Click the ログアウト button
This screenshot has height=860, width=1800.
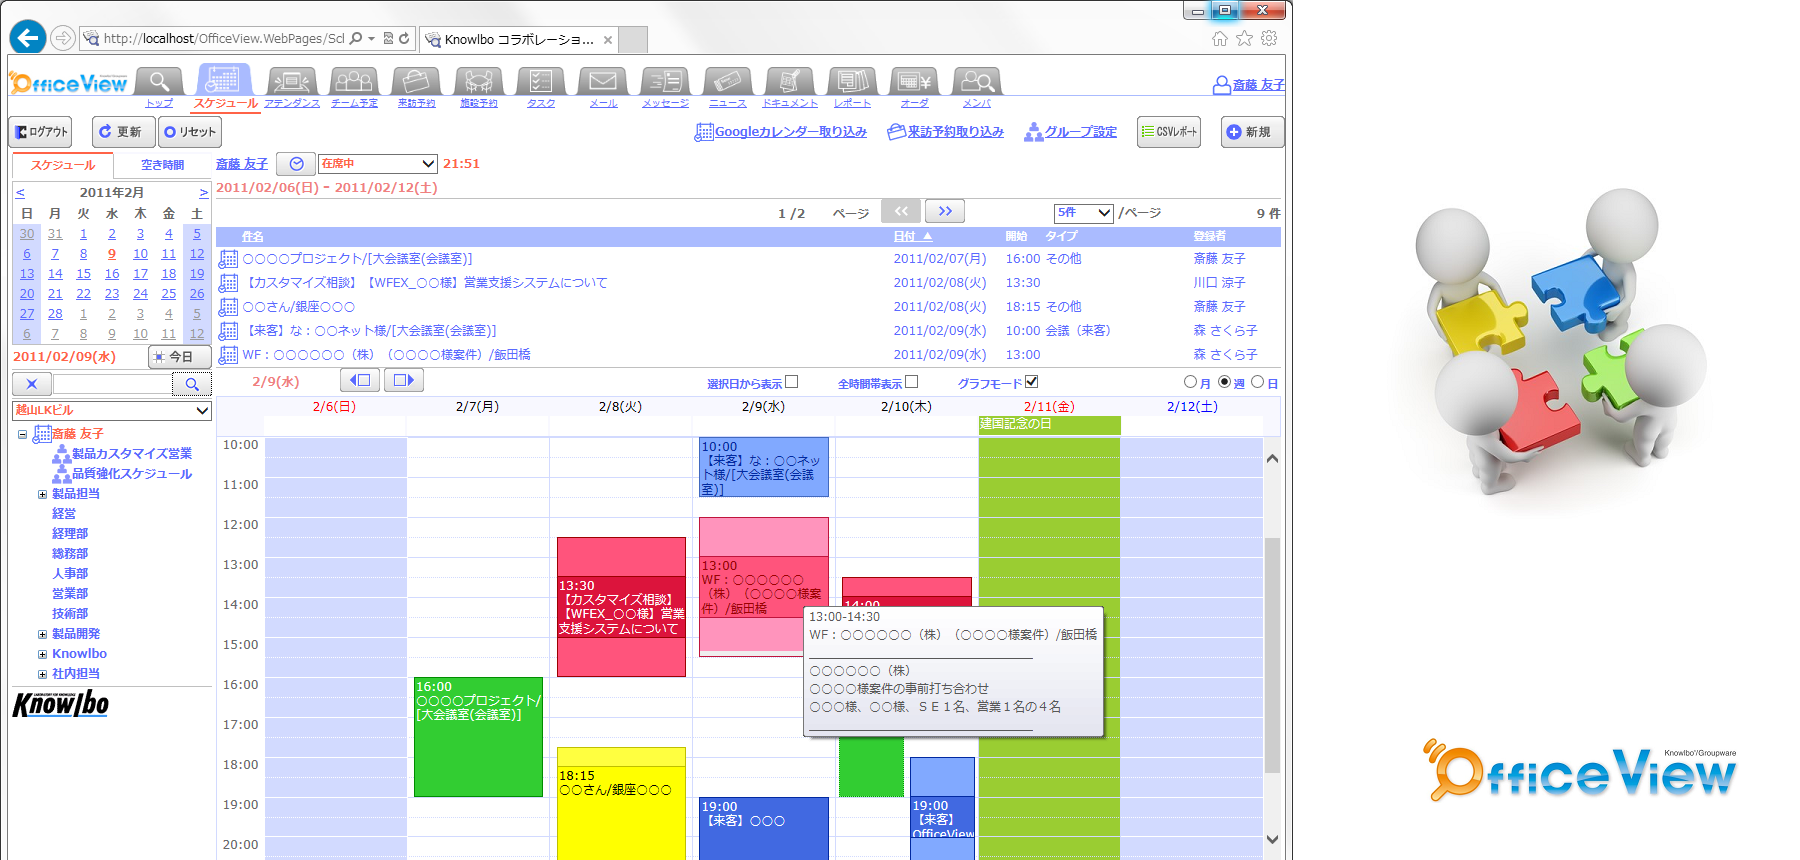tap(42, 132)
